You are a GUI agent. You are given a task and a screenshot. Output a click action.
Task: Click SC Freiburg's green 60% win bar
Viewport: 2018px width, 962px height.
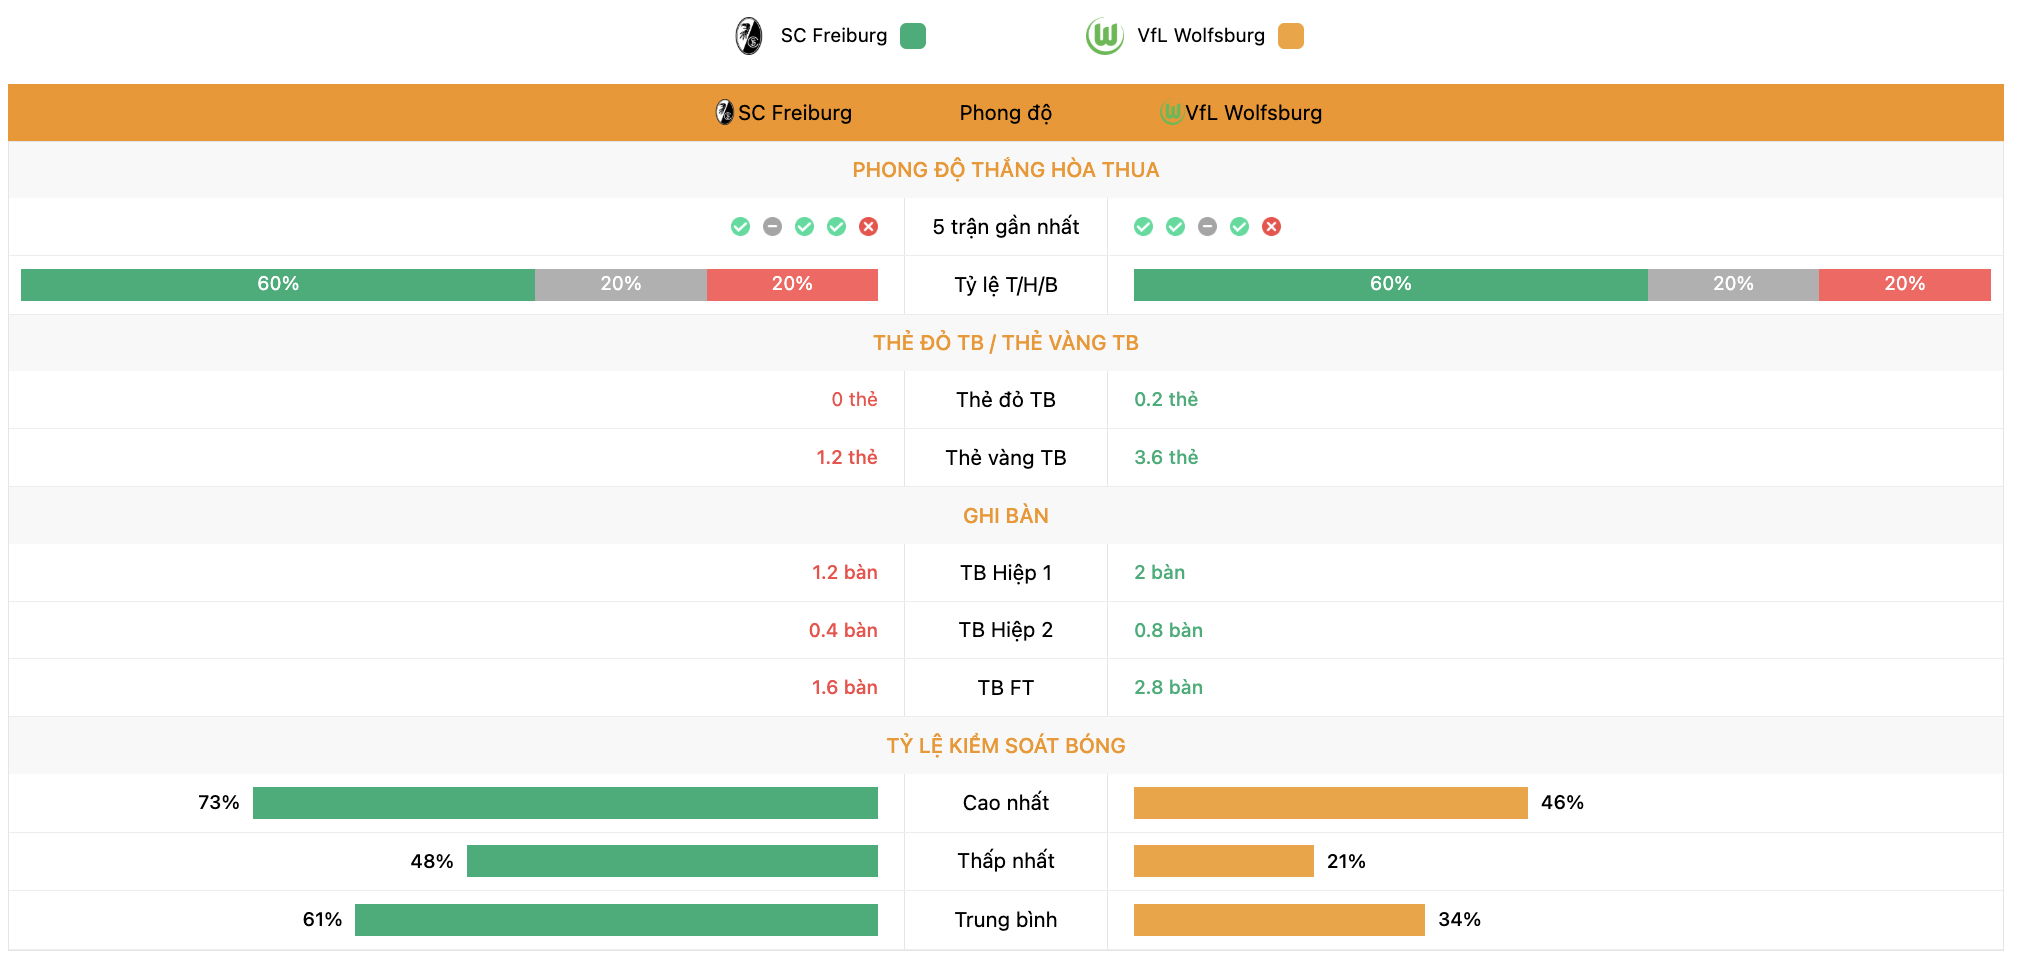click(278, 284)
